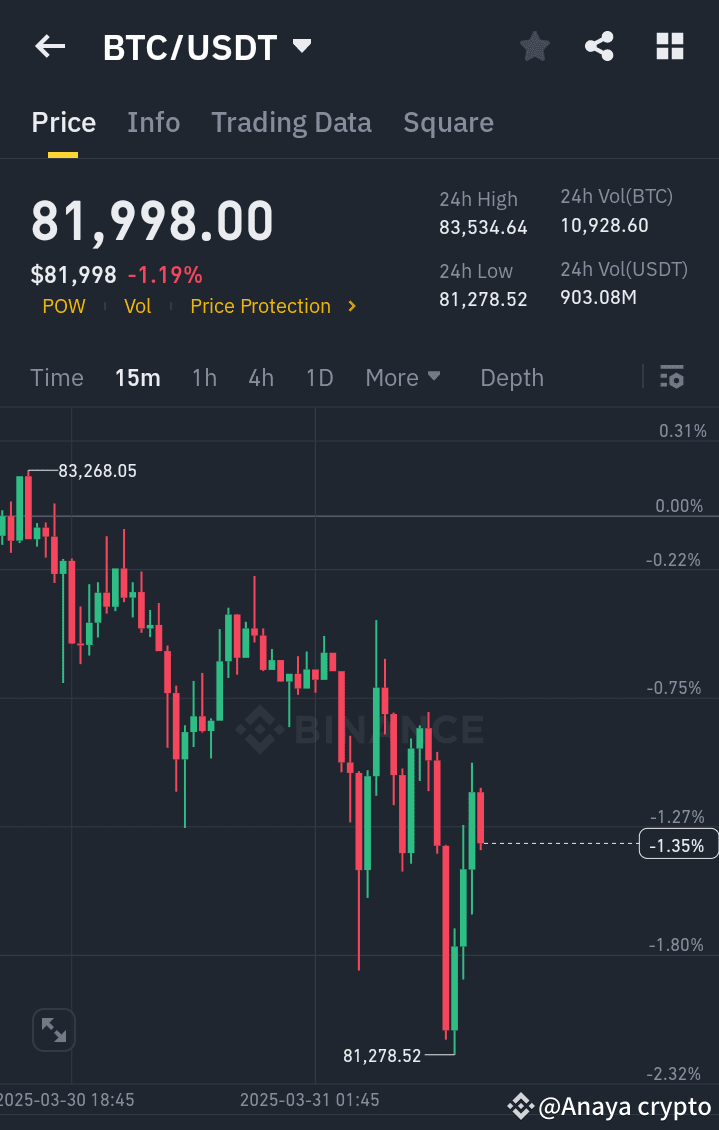The width and height of the screenshot is (719, 1130).
Task: Toggle the POW tag
Action: (x=64, y=306)
